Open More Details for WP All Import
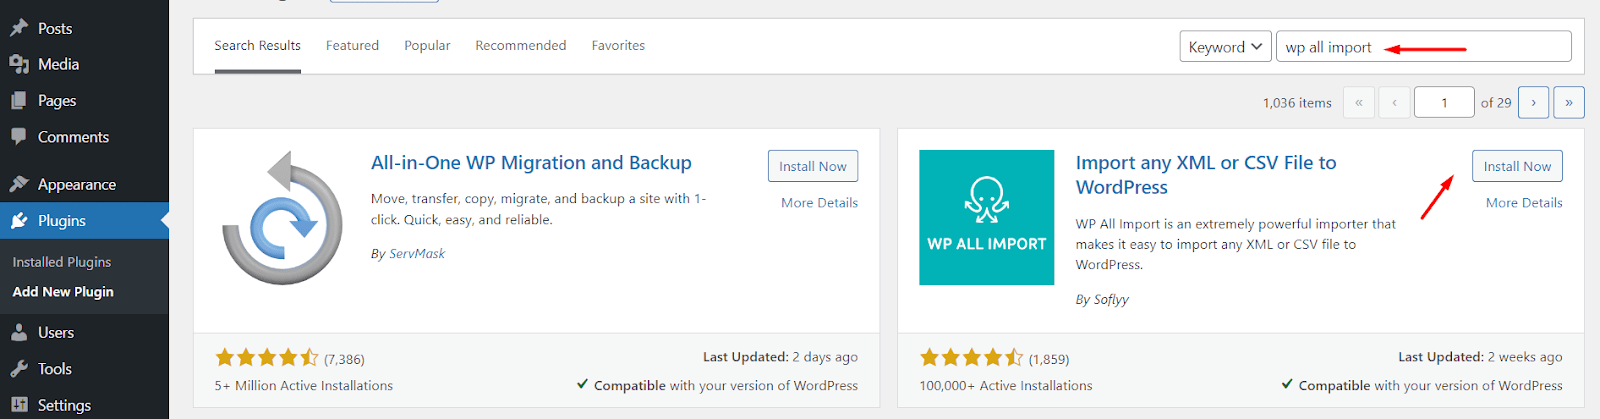 pyautogui.click(x=1523, y=203)
